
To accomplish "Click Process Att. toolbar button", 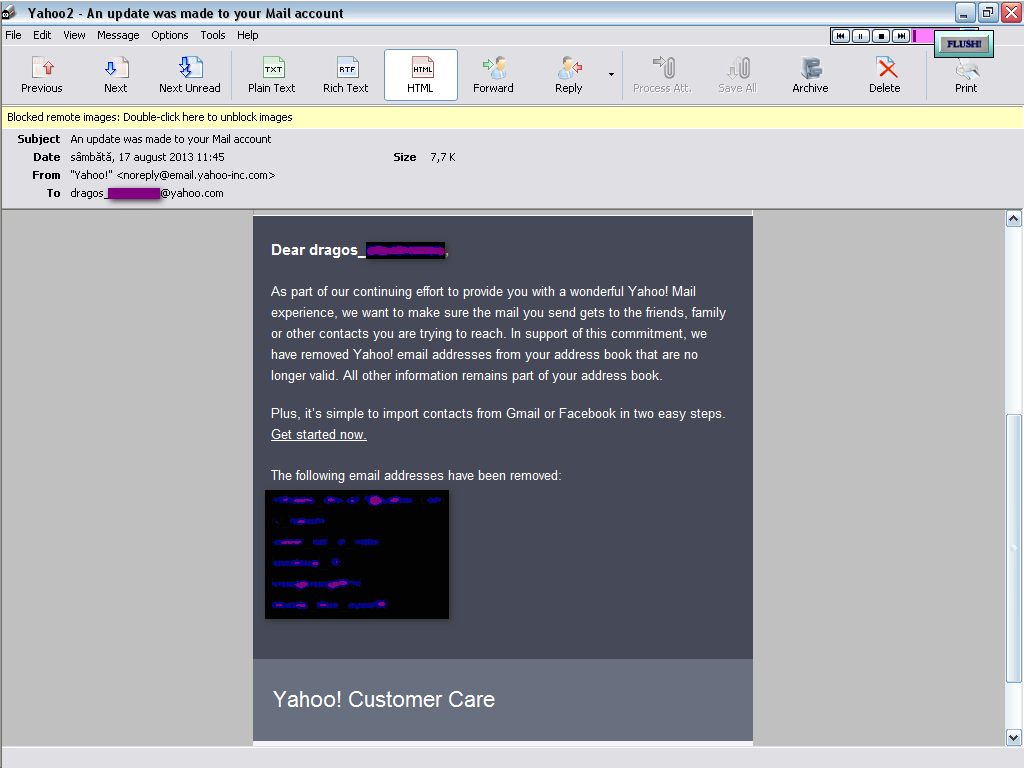I will (x=662, y=75).
